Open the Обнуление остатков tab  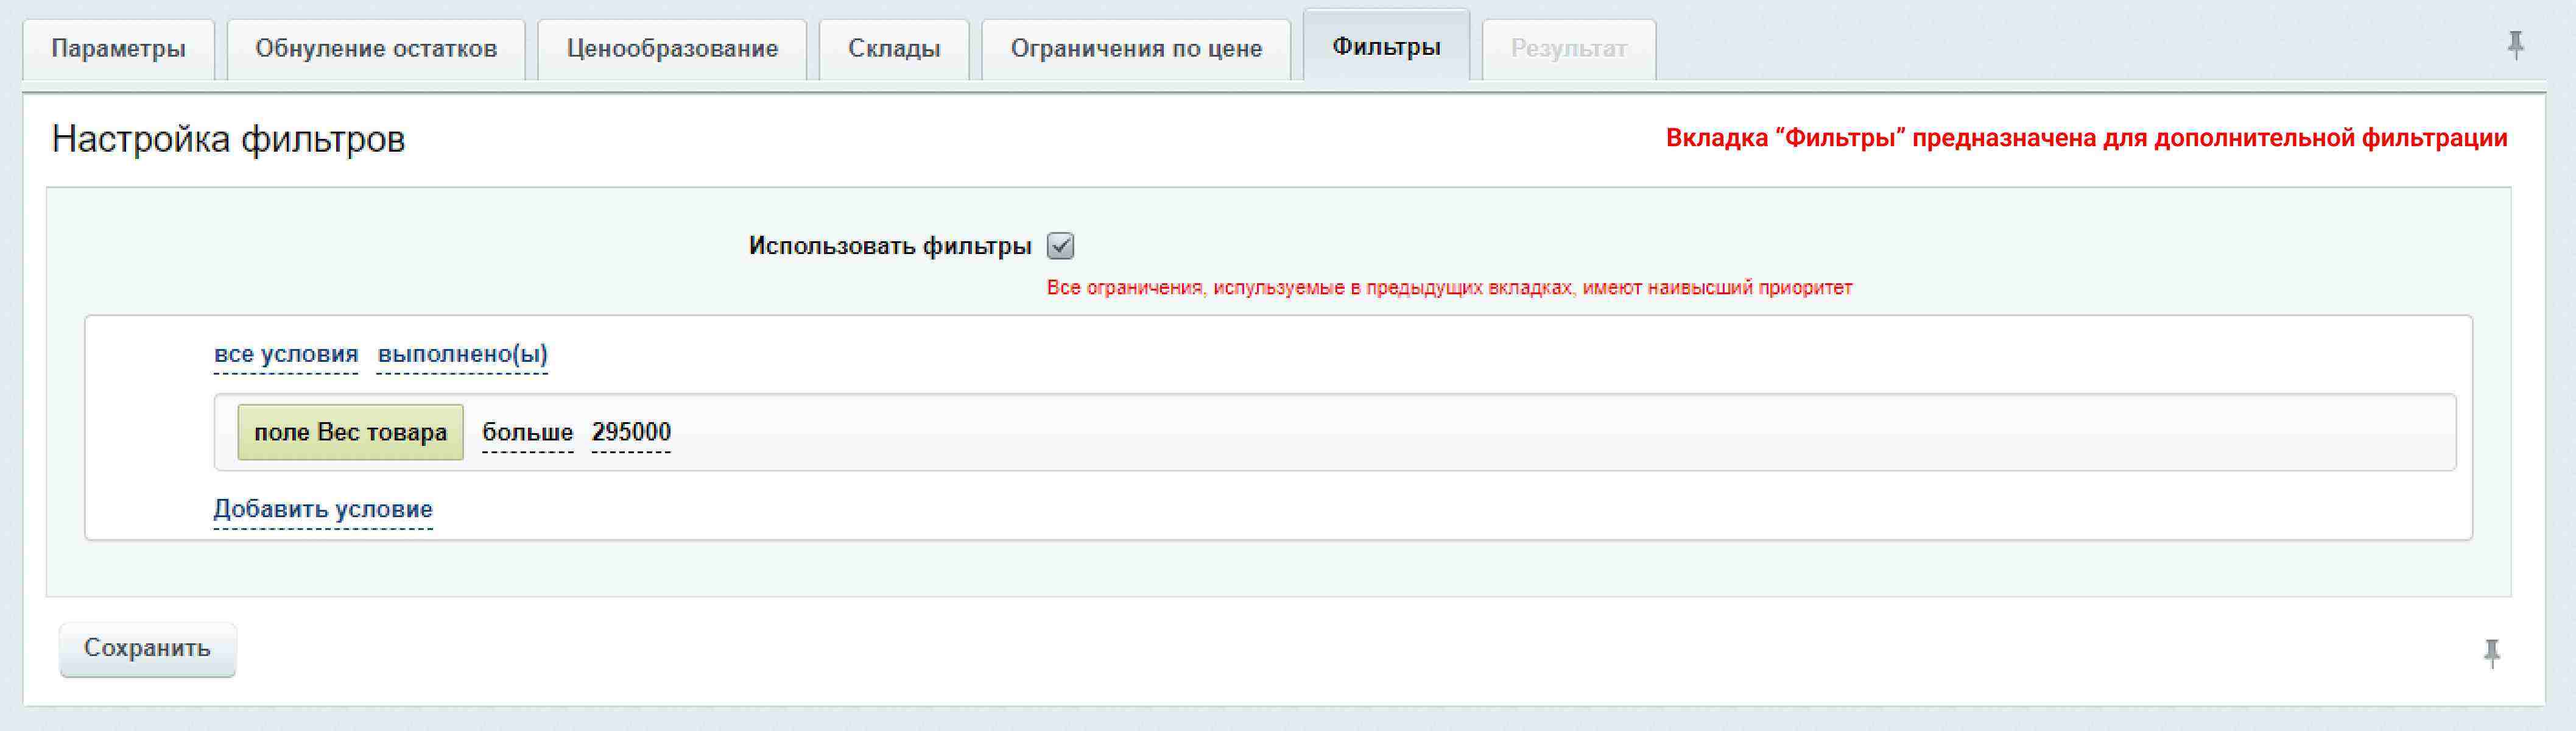(x=376, y=49)
